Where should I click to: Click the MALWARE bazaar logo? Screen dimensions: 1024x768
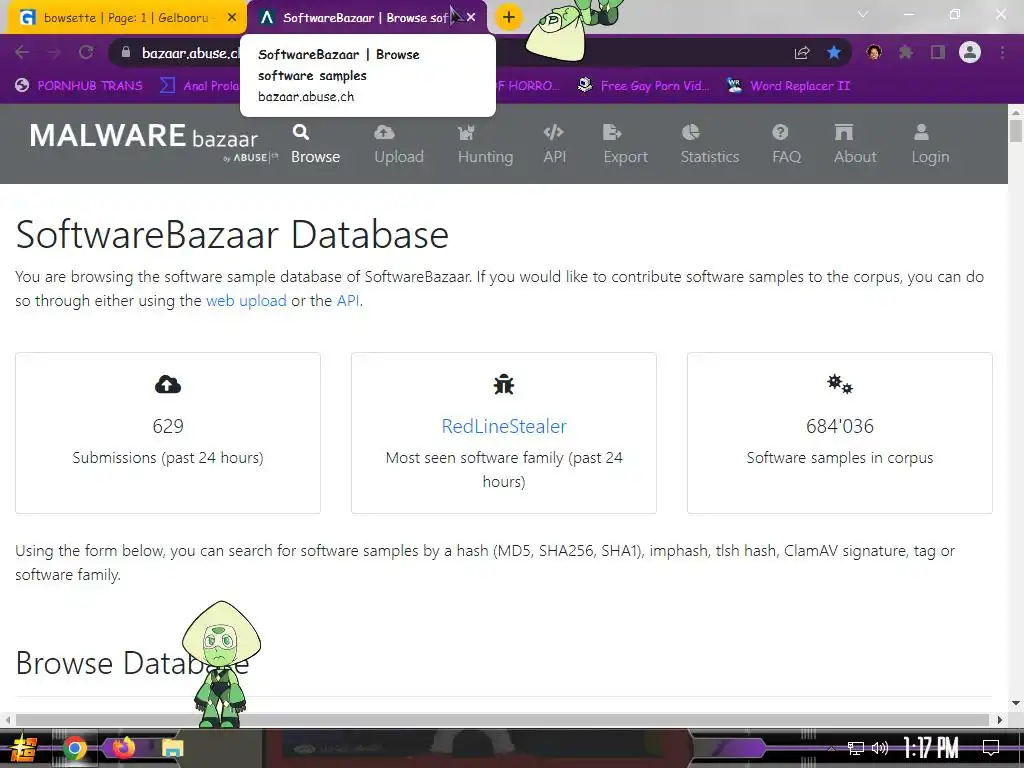tap(153, 140)
